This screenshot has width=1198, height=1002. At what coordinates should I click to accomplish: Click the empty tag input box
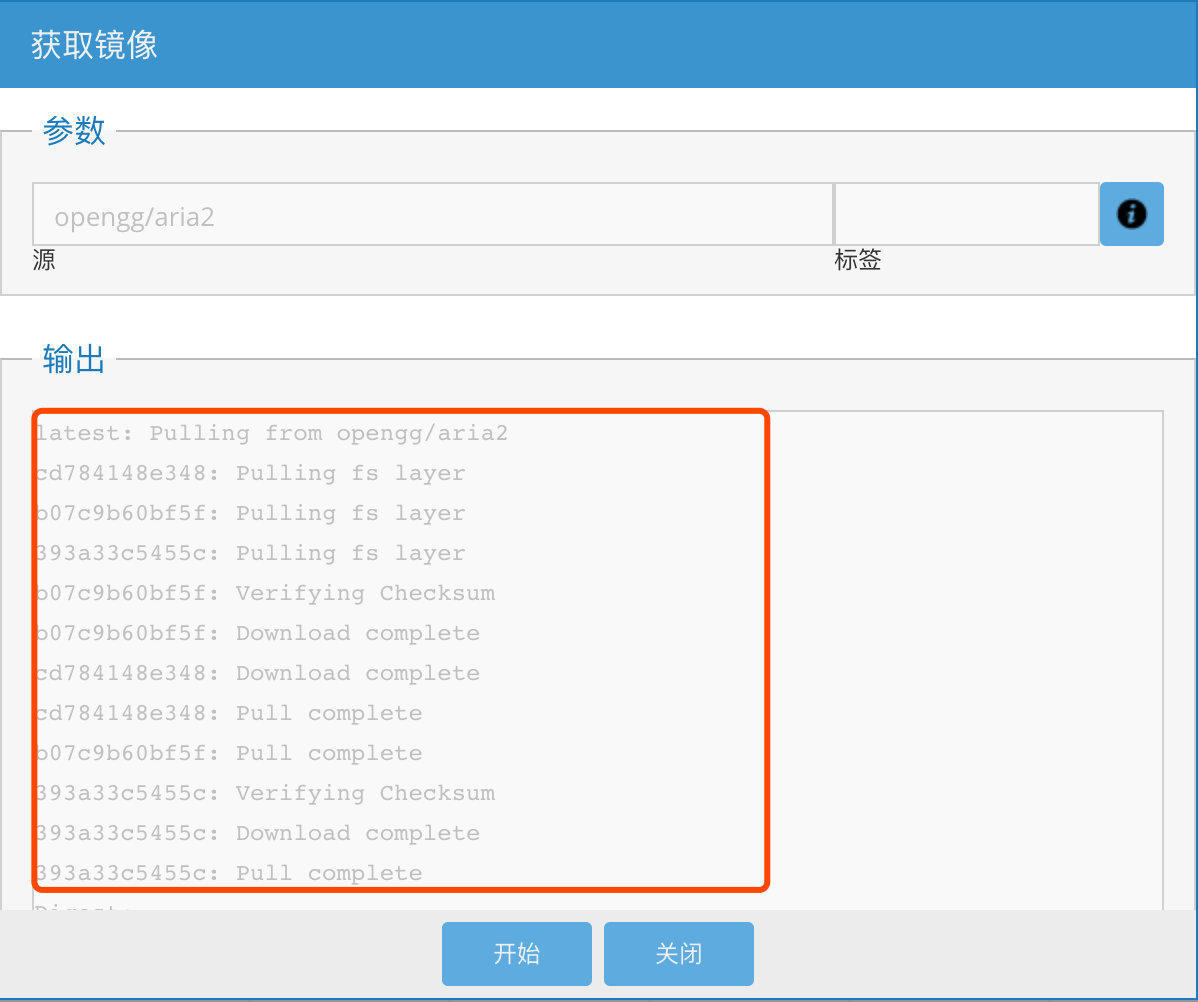click(x=965, y=214)
